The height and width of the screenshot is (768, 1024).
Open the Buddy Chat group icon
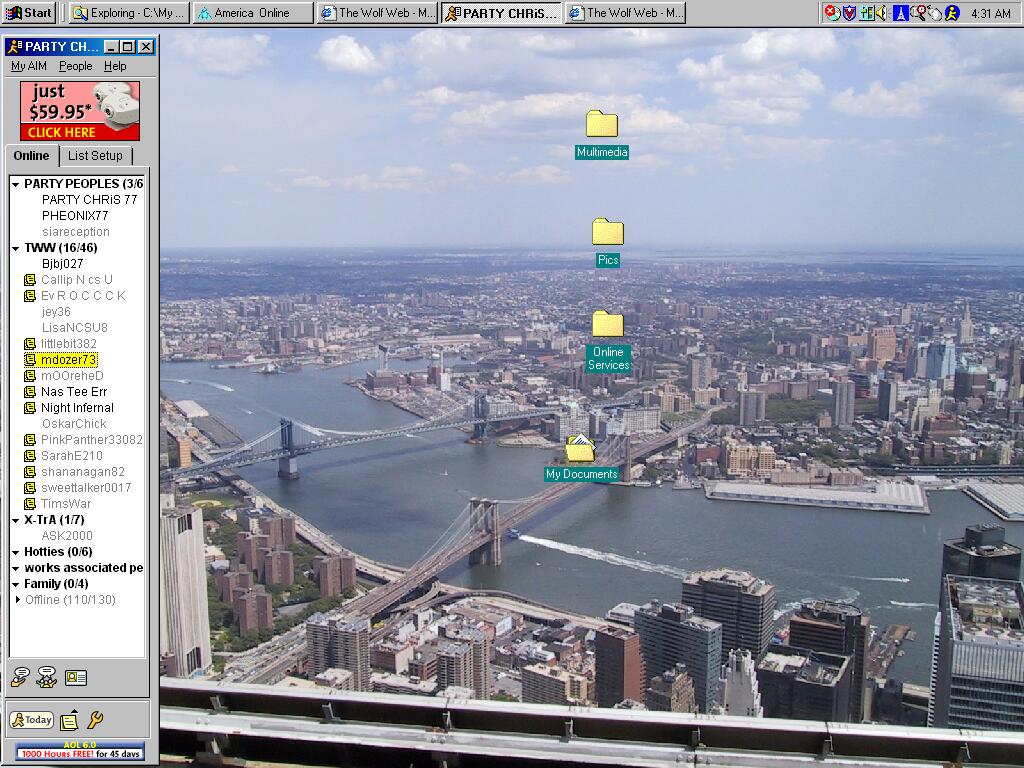pos(46,677)
